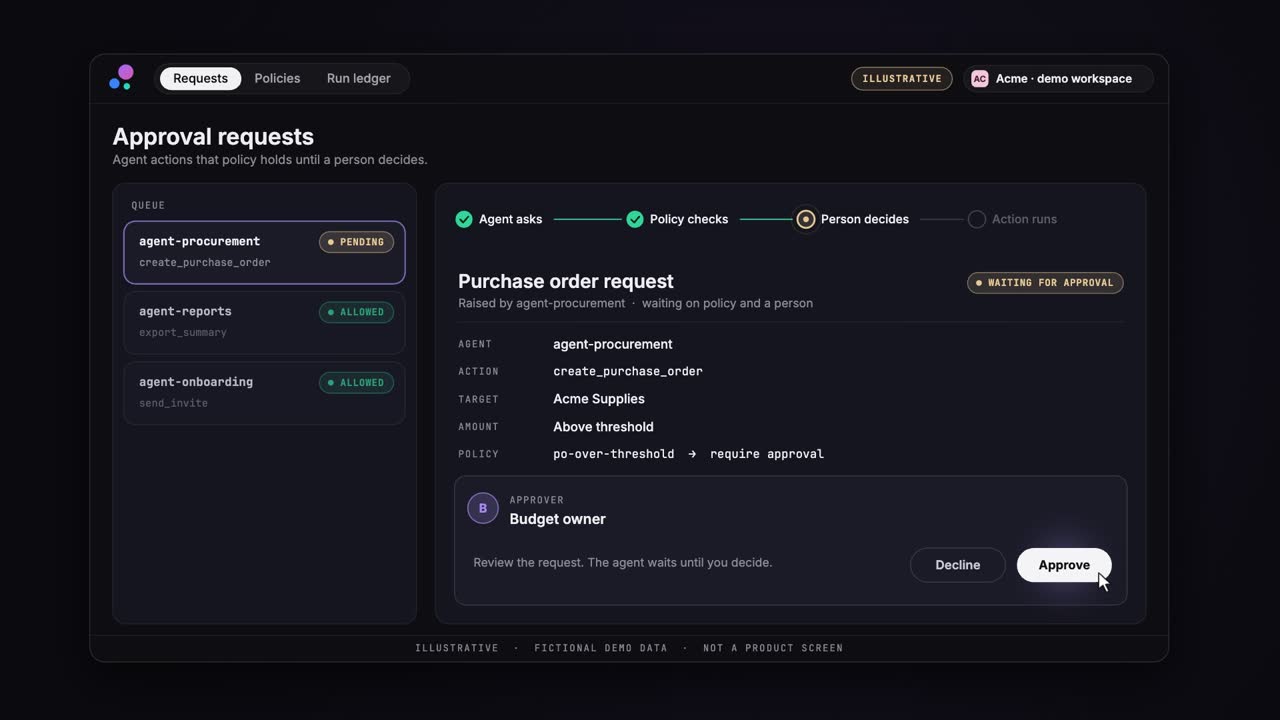Click the create_purchase_order action value in details
This screenshot has width=1280, height=720.
pyautogui.click(x=628, y=371)
